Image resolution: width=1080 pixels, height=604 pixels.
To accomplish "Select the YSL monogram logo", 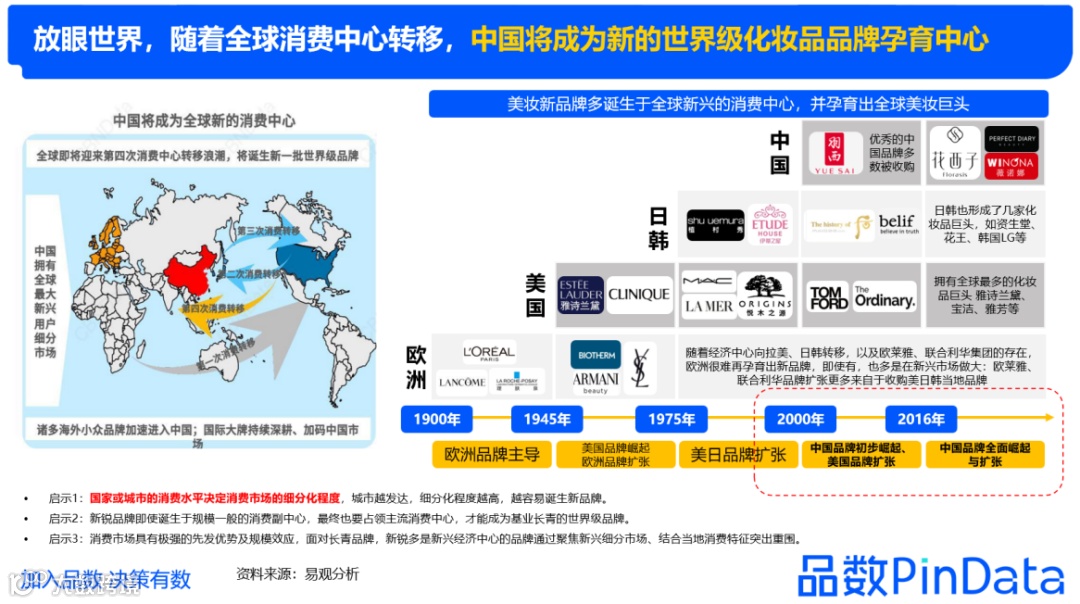I will (640, 368).
